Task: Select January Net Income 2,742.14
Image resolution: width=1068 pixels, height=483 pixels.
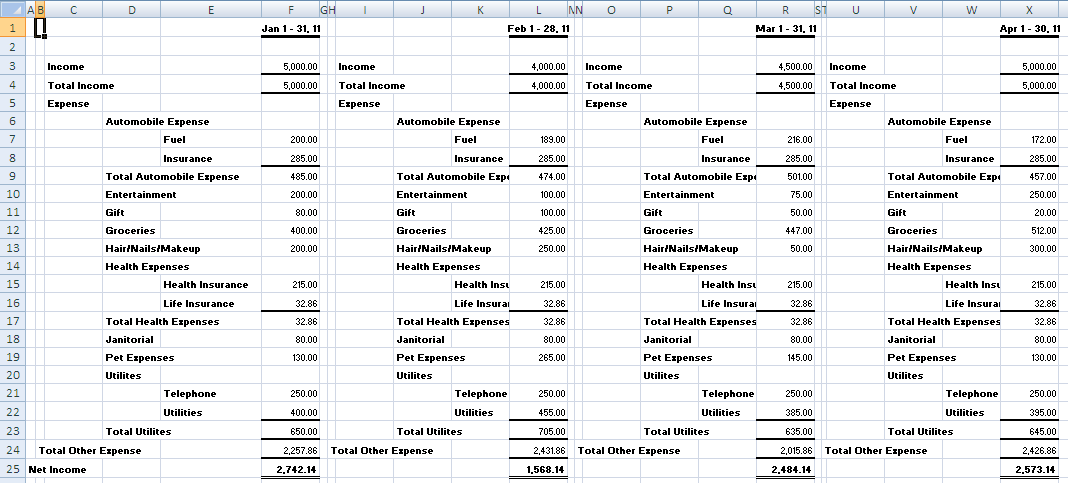Action: click(291, 469)
